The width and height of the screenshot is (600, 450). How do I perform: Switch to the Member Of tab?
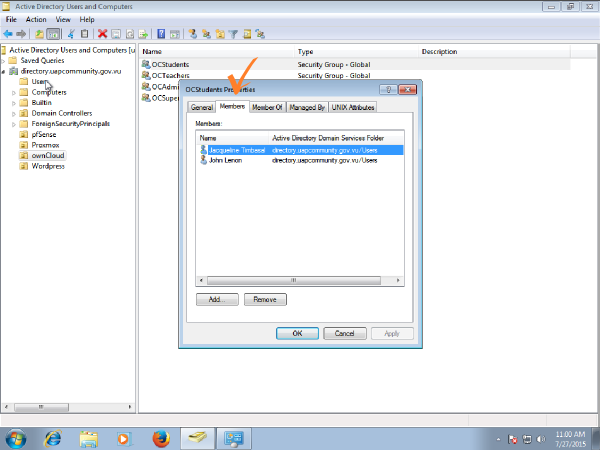267,107
